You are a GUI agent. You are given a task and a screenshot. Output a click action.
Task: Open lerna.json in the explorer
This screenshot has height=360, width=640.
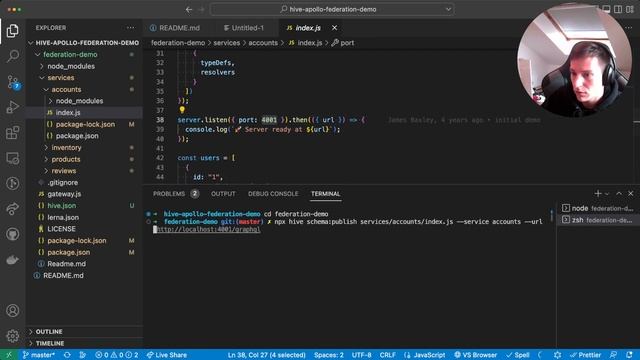[63, 217]
